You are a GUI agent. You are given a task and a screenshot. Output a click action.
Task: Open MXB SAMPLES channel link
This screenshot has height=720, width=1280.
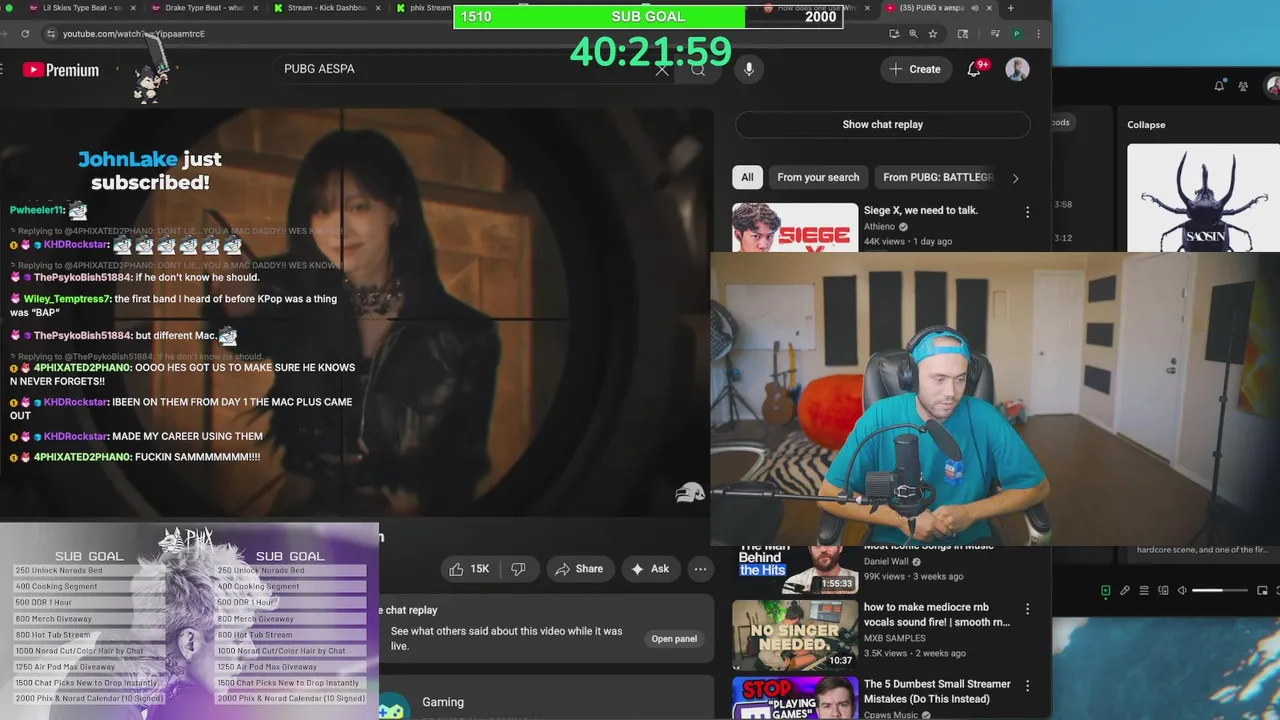pos(895,638)
